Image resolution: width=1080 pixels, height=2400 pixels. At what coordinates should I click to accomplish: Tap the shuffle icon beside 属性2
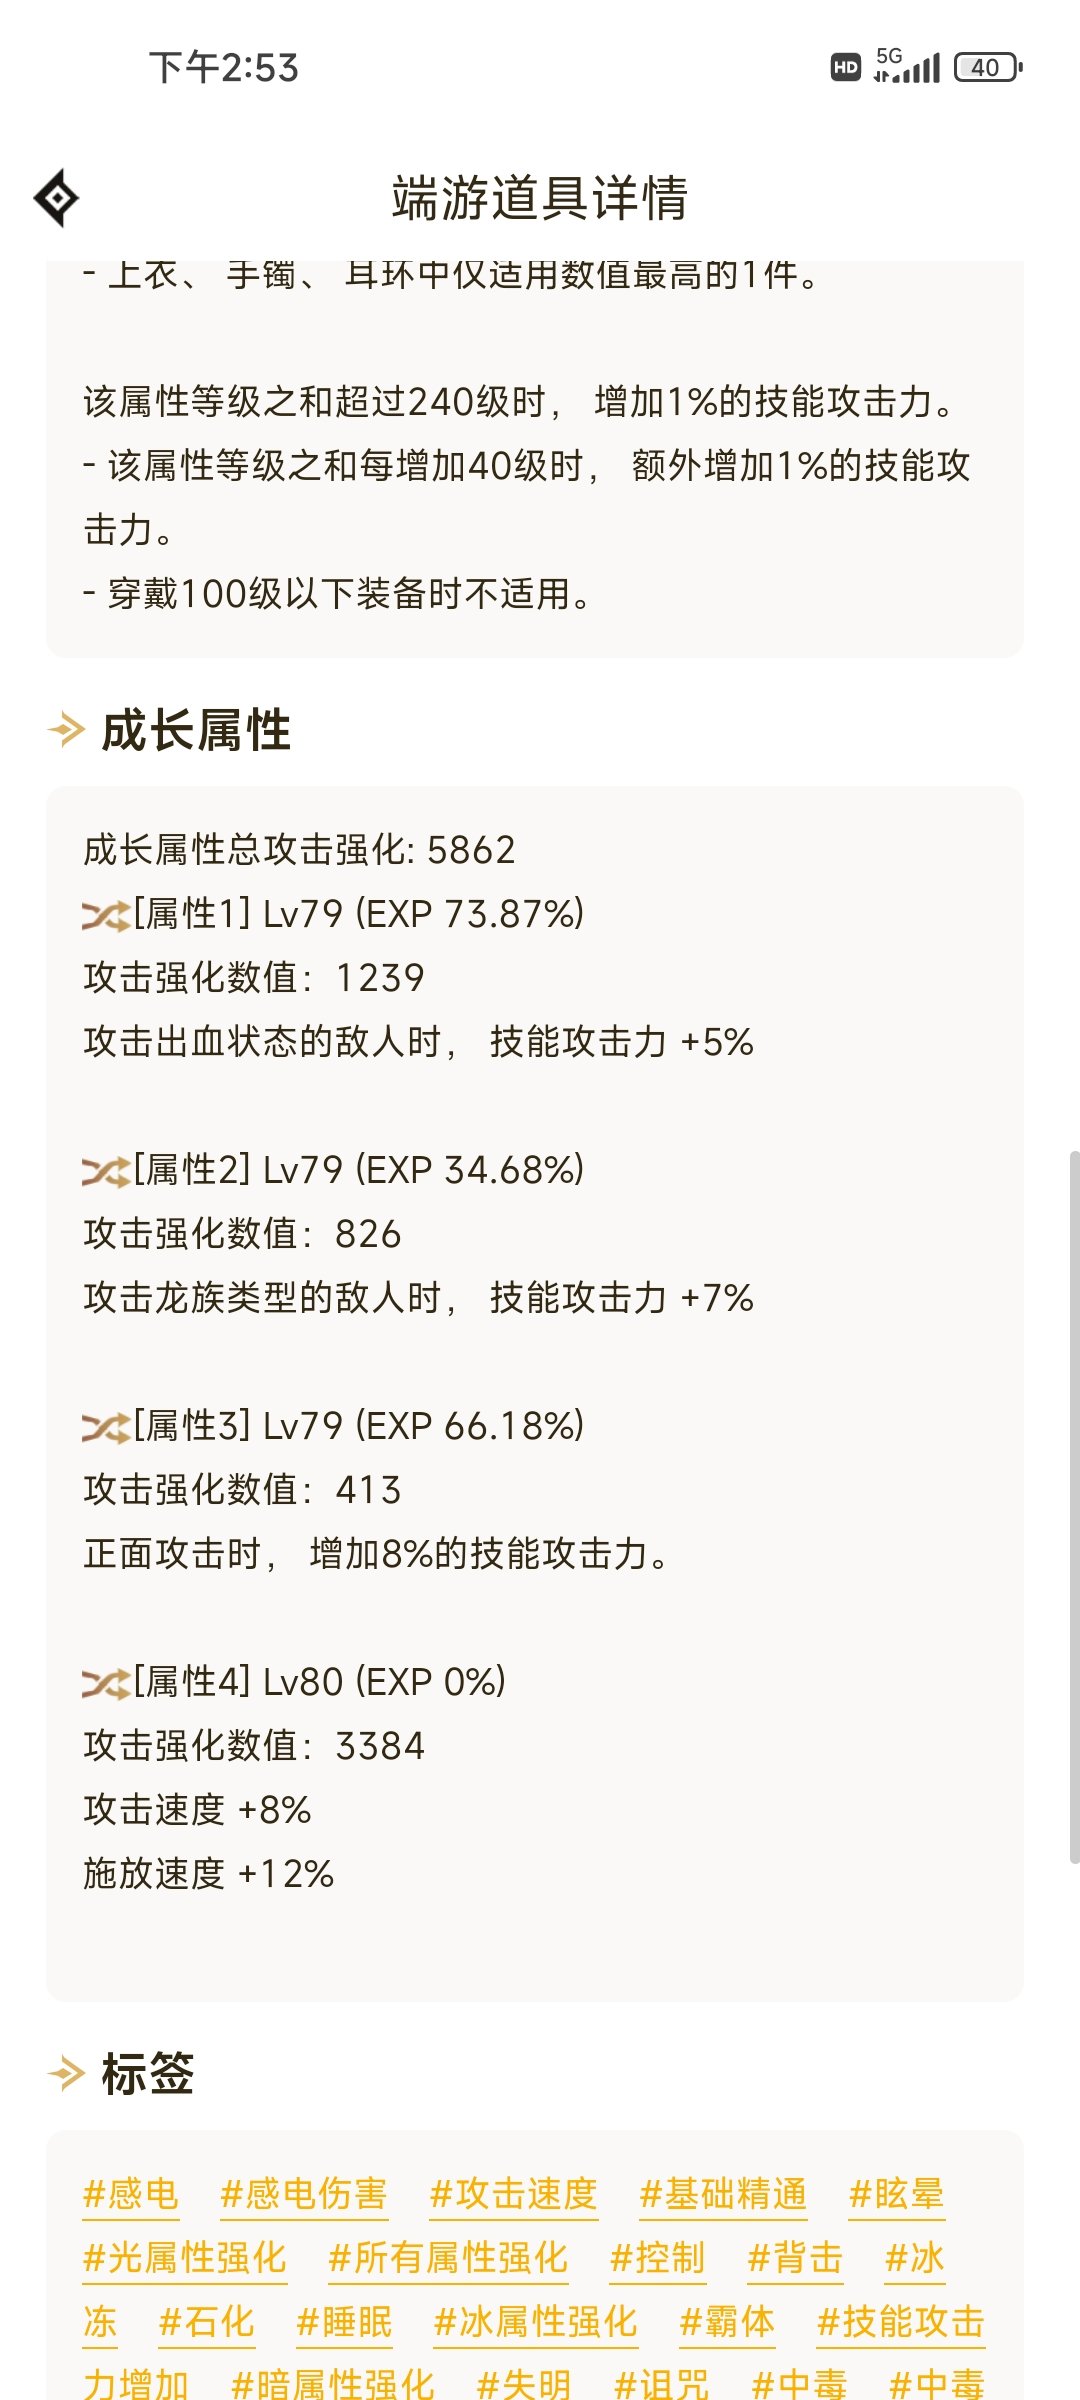106,1171
